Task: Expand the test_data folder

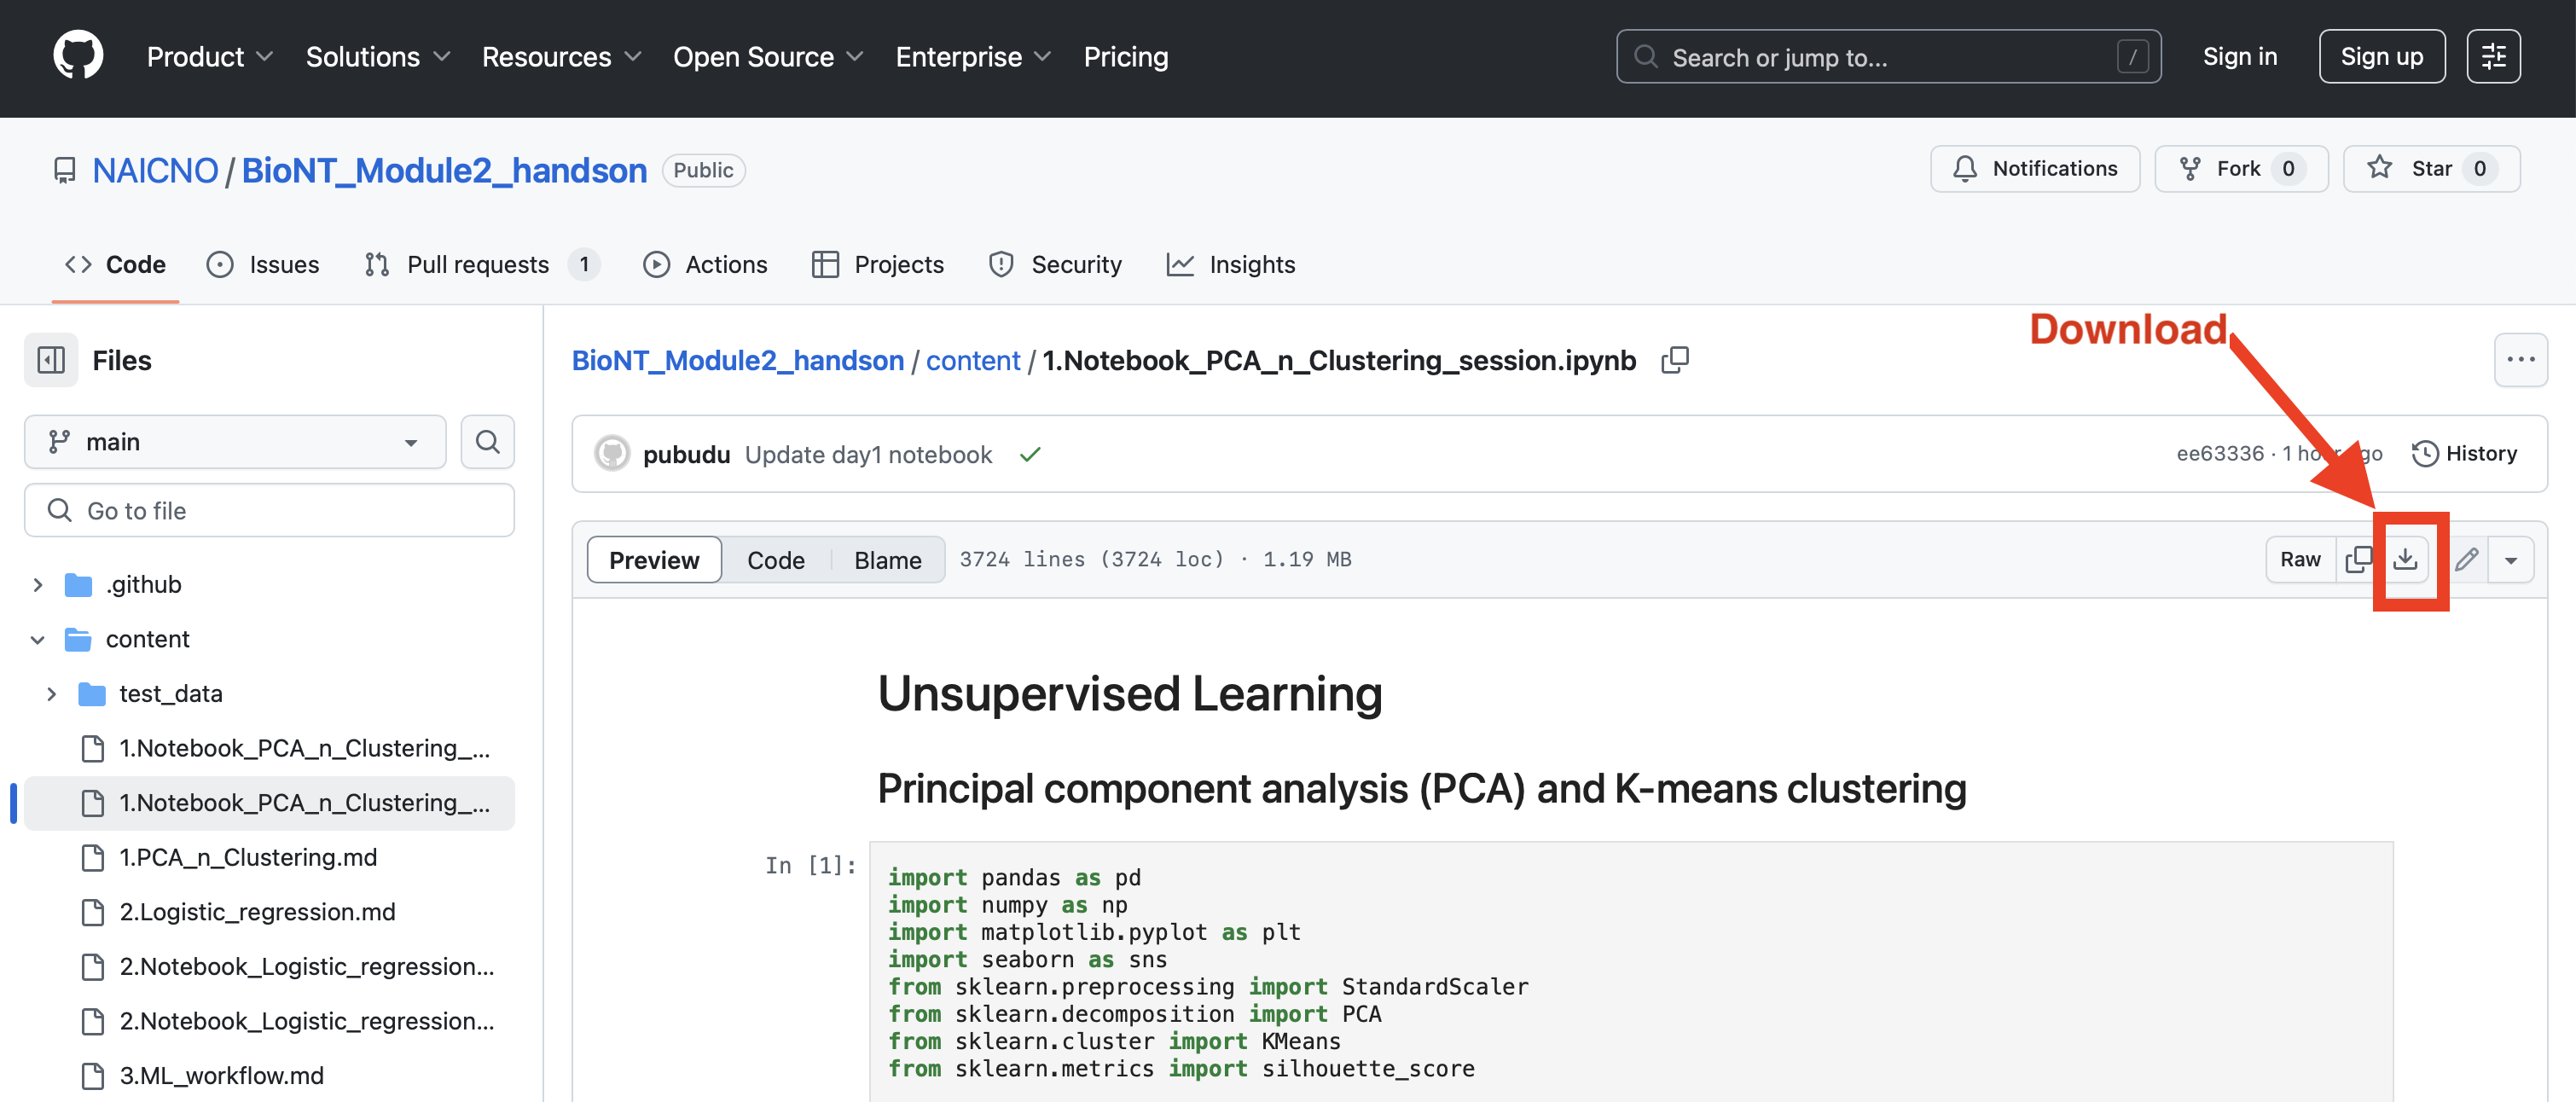Action: click(x=51, y=694)
